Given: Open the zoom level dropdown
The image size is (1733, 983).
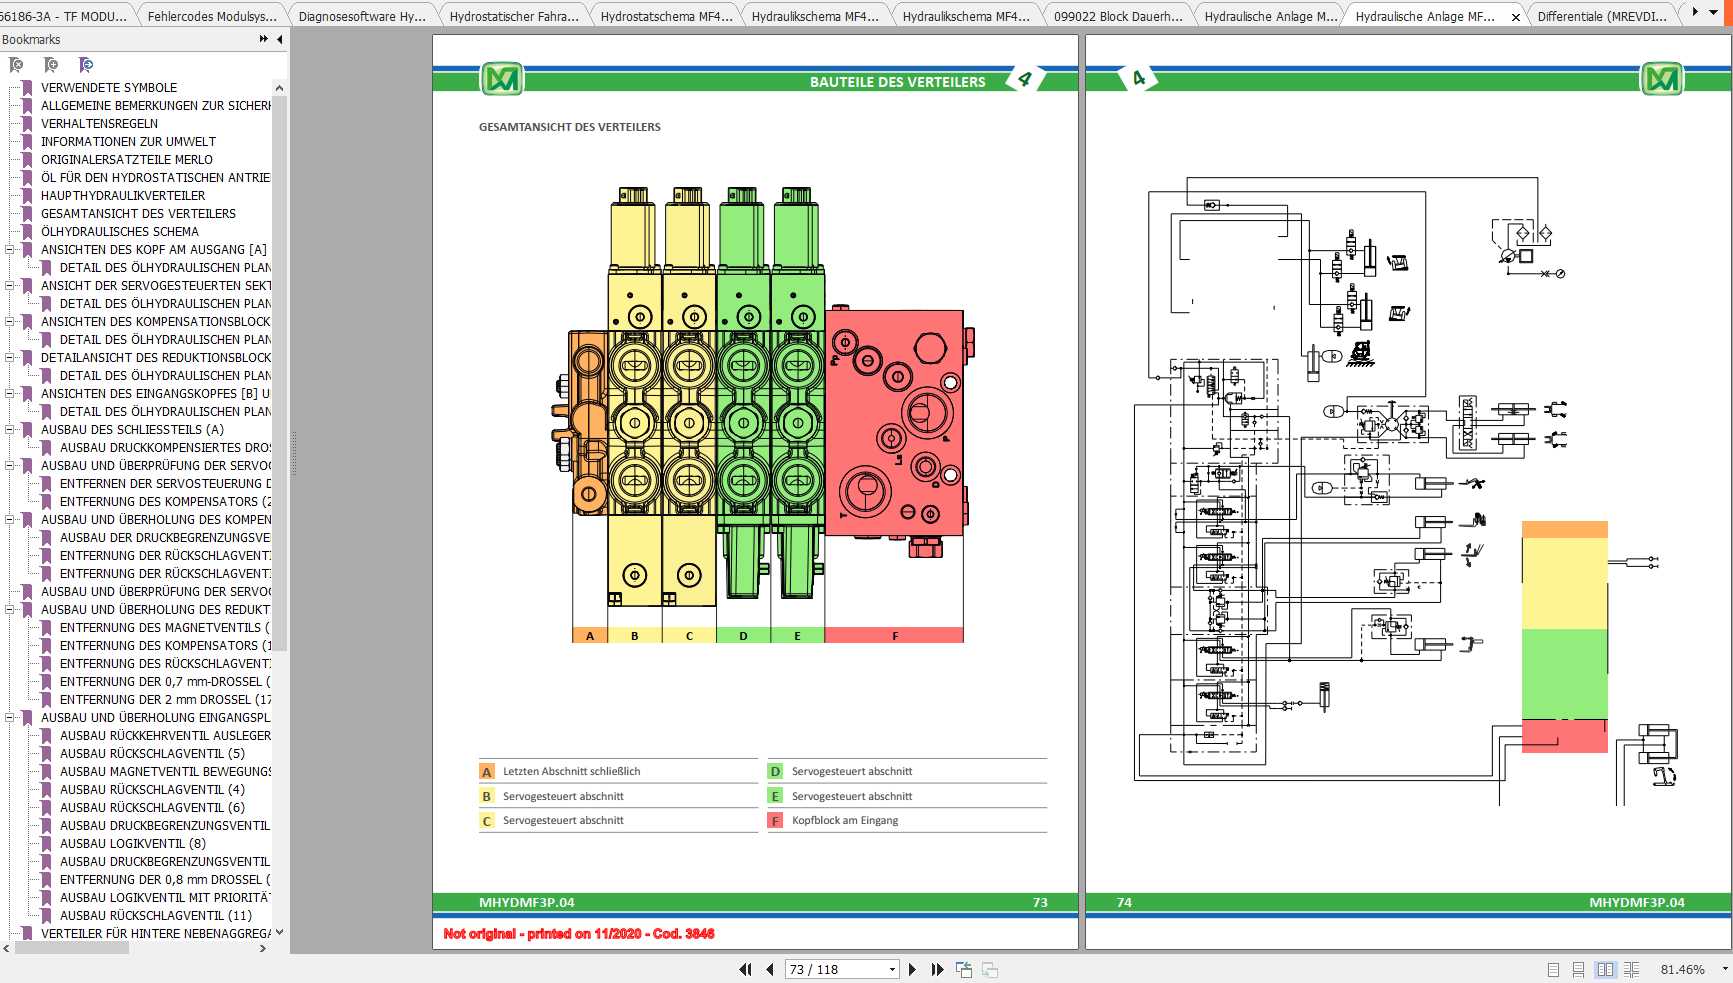Looking at the screenshot, I should (1724, 969).
